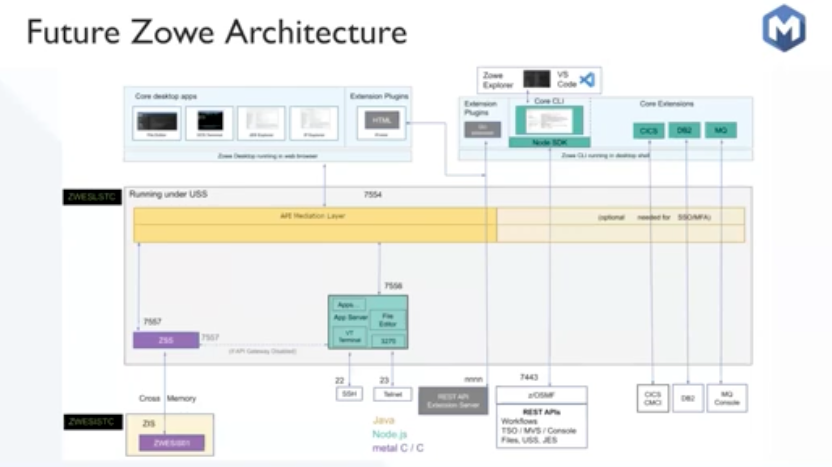
Task: Select the Telnet box
Action: coord(392,394)
